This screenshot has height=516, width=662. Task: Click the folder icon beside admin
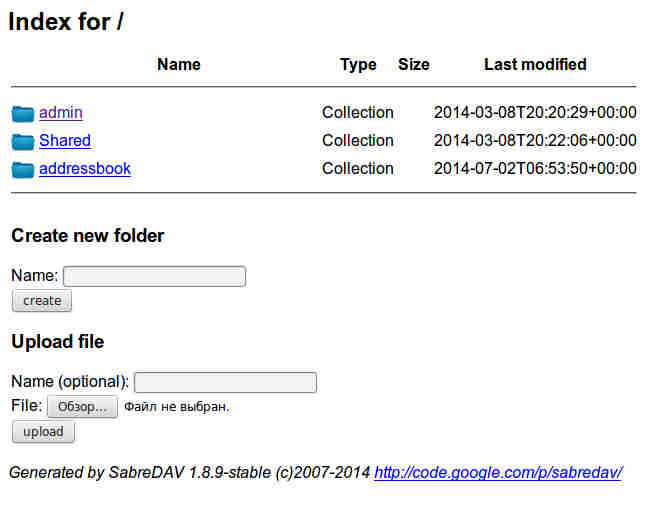pos(23,114)
